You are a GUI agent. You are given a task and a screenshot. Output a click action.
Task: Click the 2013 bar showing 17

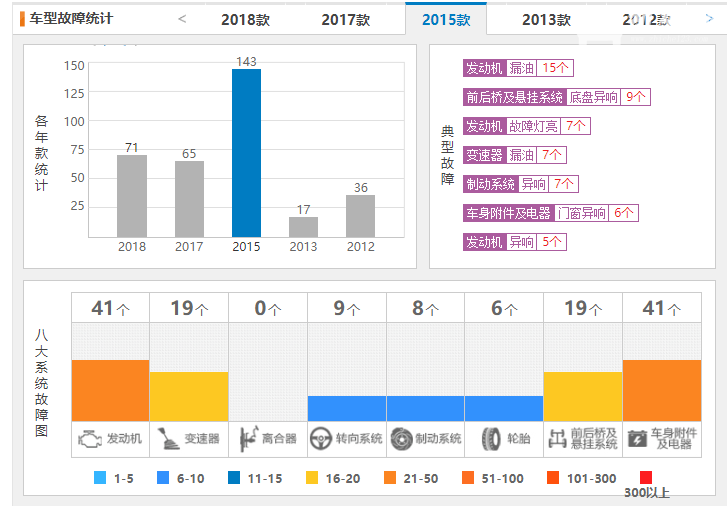point(304,227)
